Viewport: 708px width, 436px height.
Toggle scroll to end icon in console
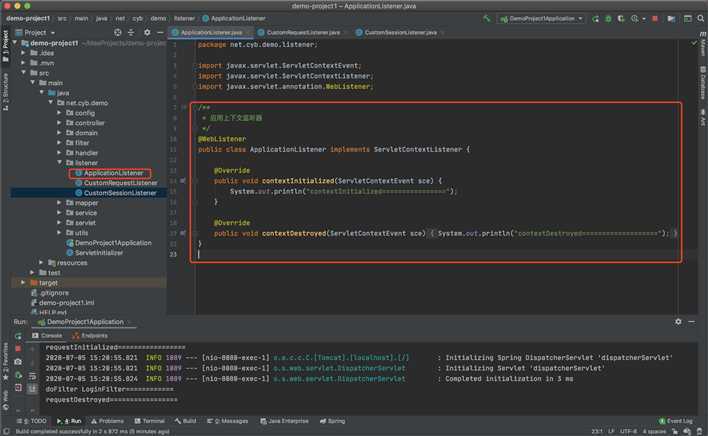(32, 388)
